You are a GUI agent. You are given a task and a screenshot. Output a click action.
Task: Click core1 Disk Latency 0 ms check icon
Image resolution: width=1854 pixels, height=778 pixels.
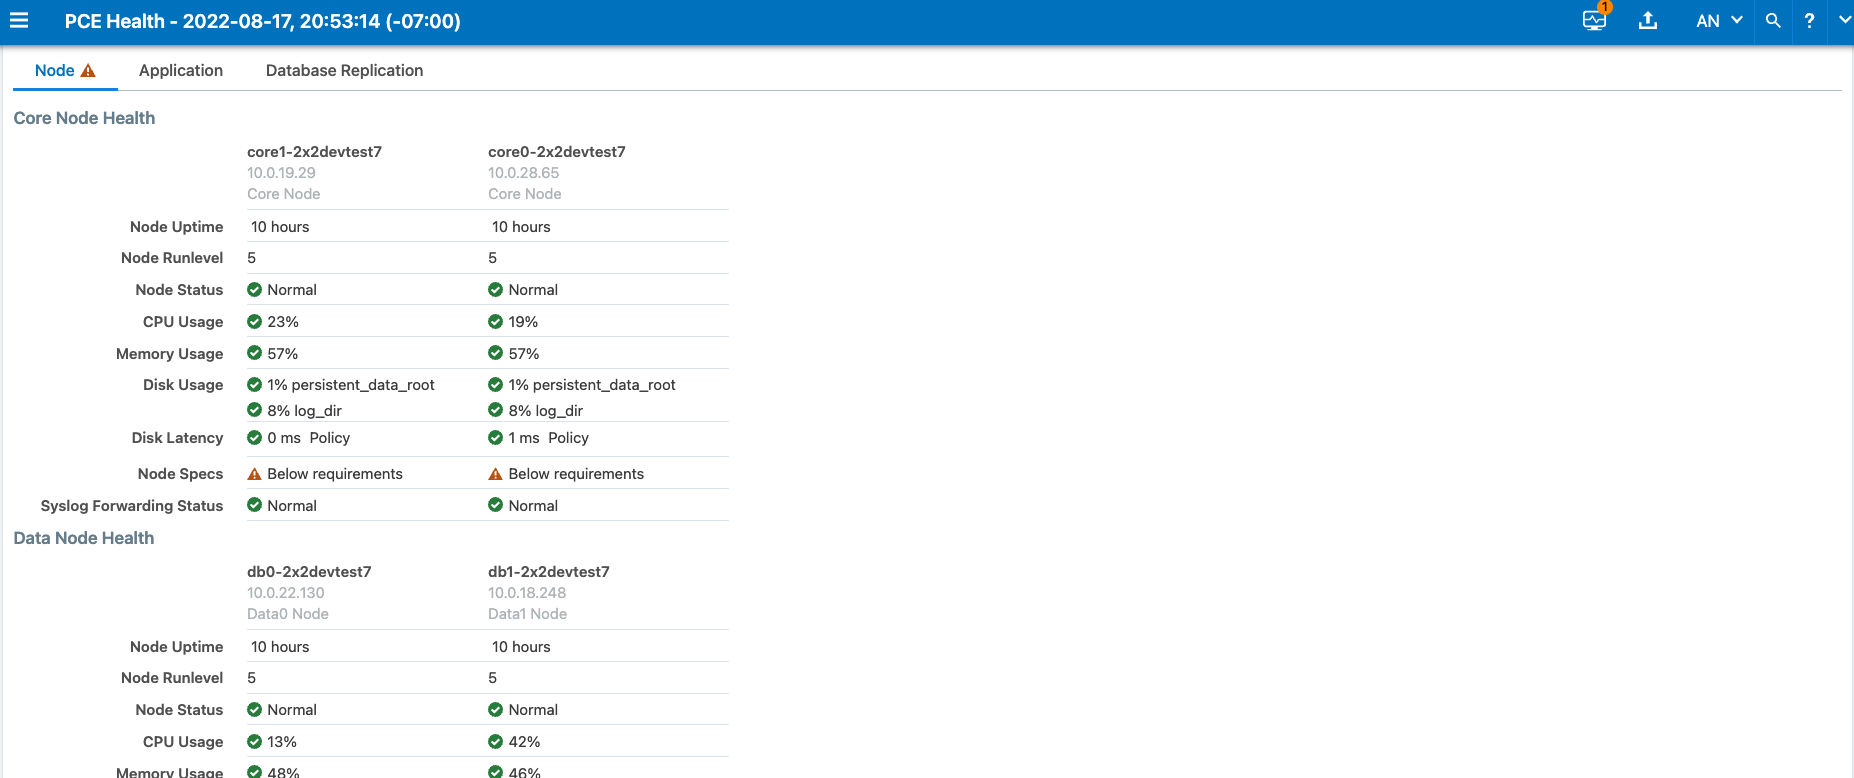pyautogui.click(x=254, y=438)
